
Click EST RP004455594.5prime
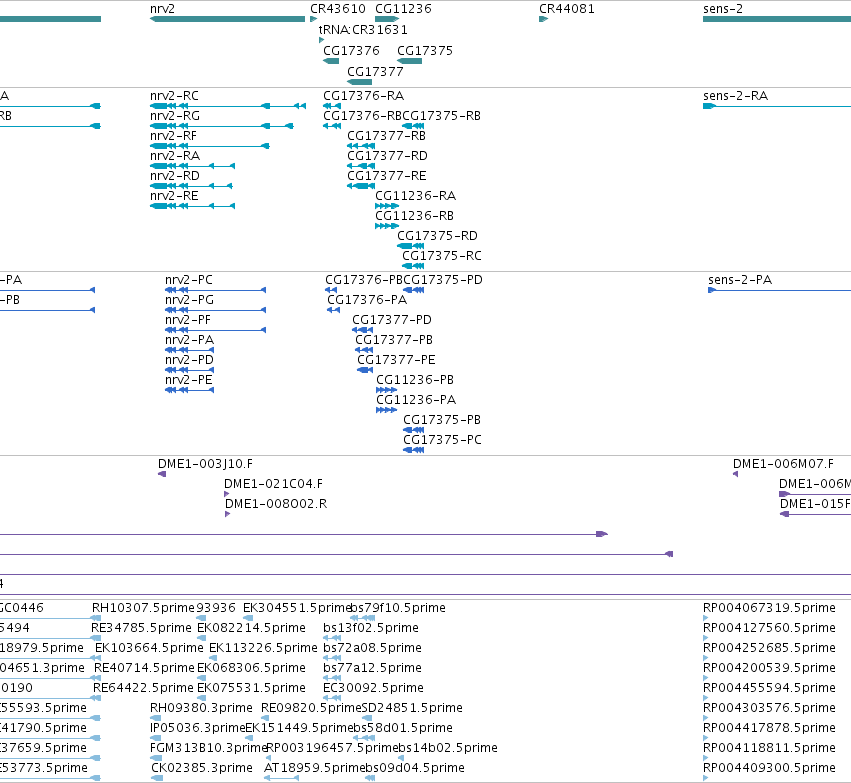pyautogui.click(x=769, y=689)
